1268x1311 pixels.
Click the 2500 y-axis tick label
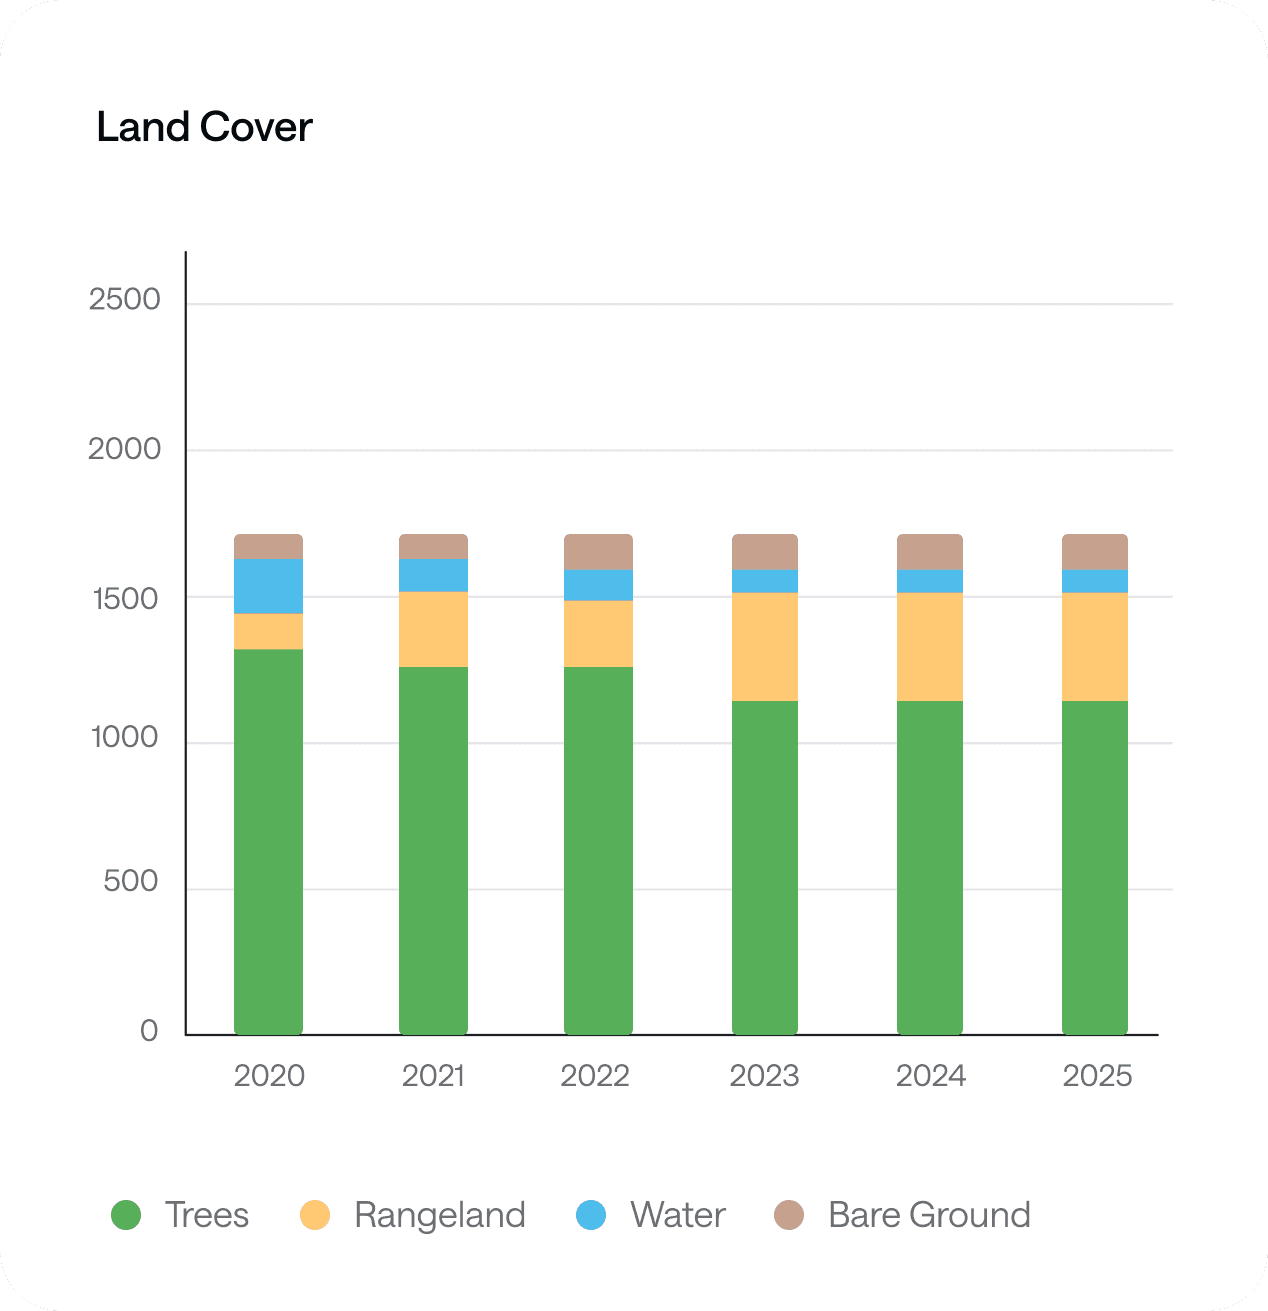pos(124,299)
